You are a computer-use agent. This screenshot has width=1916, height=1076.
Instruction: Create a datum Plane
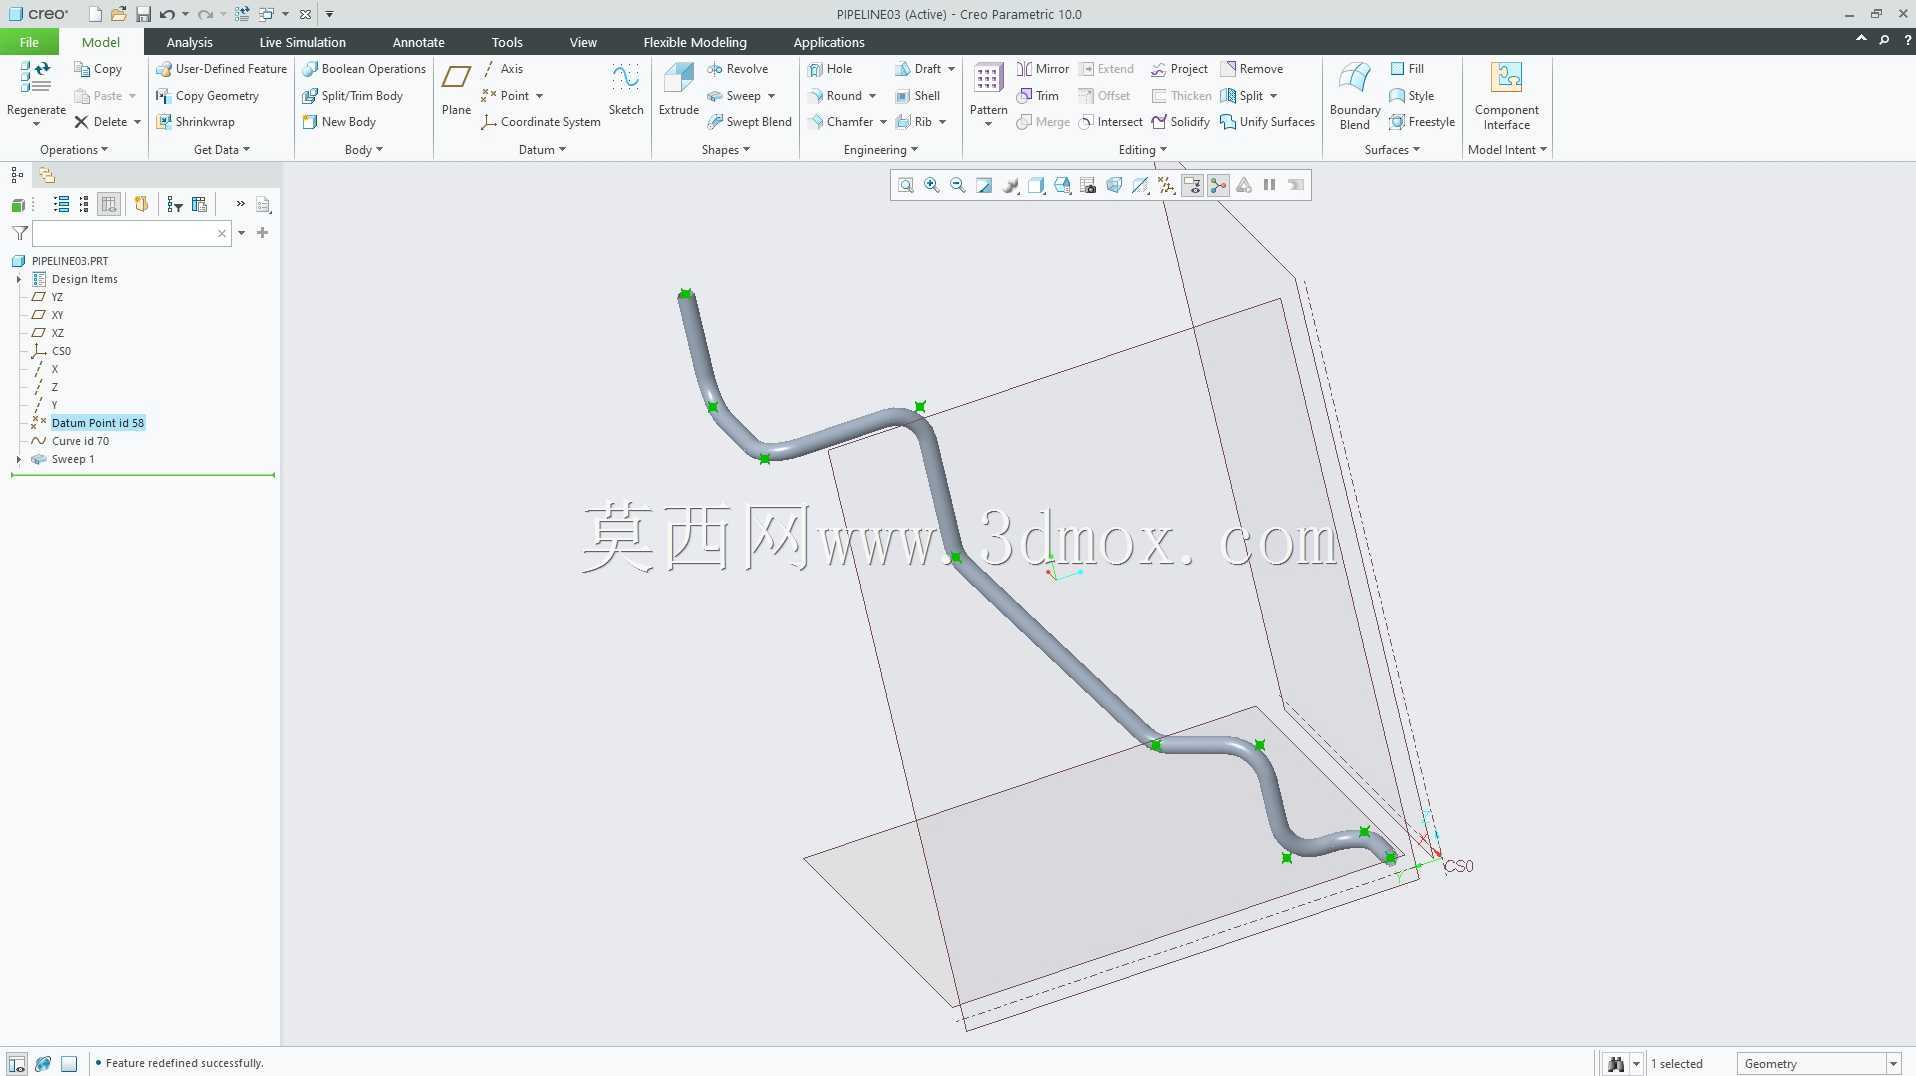[x=456, y=89]
